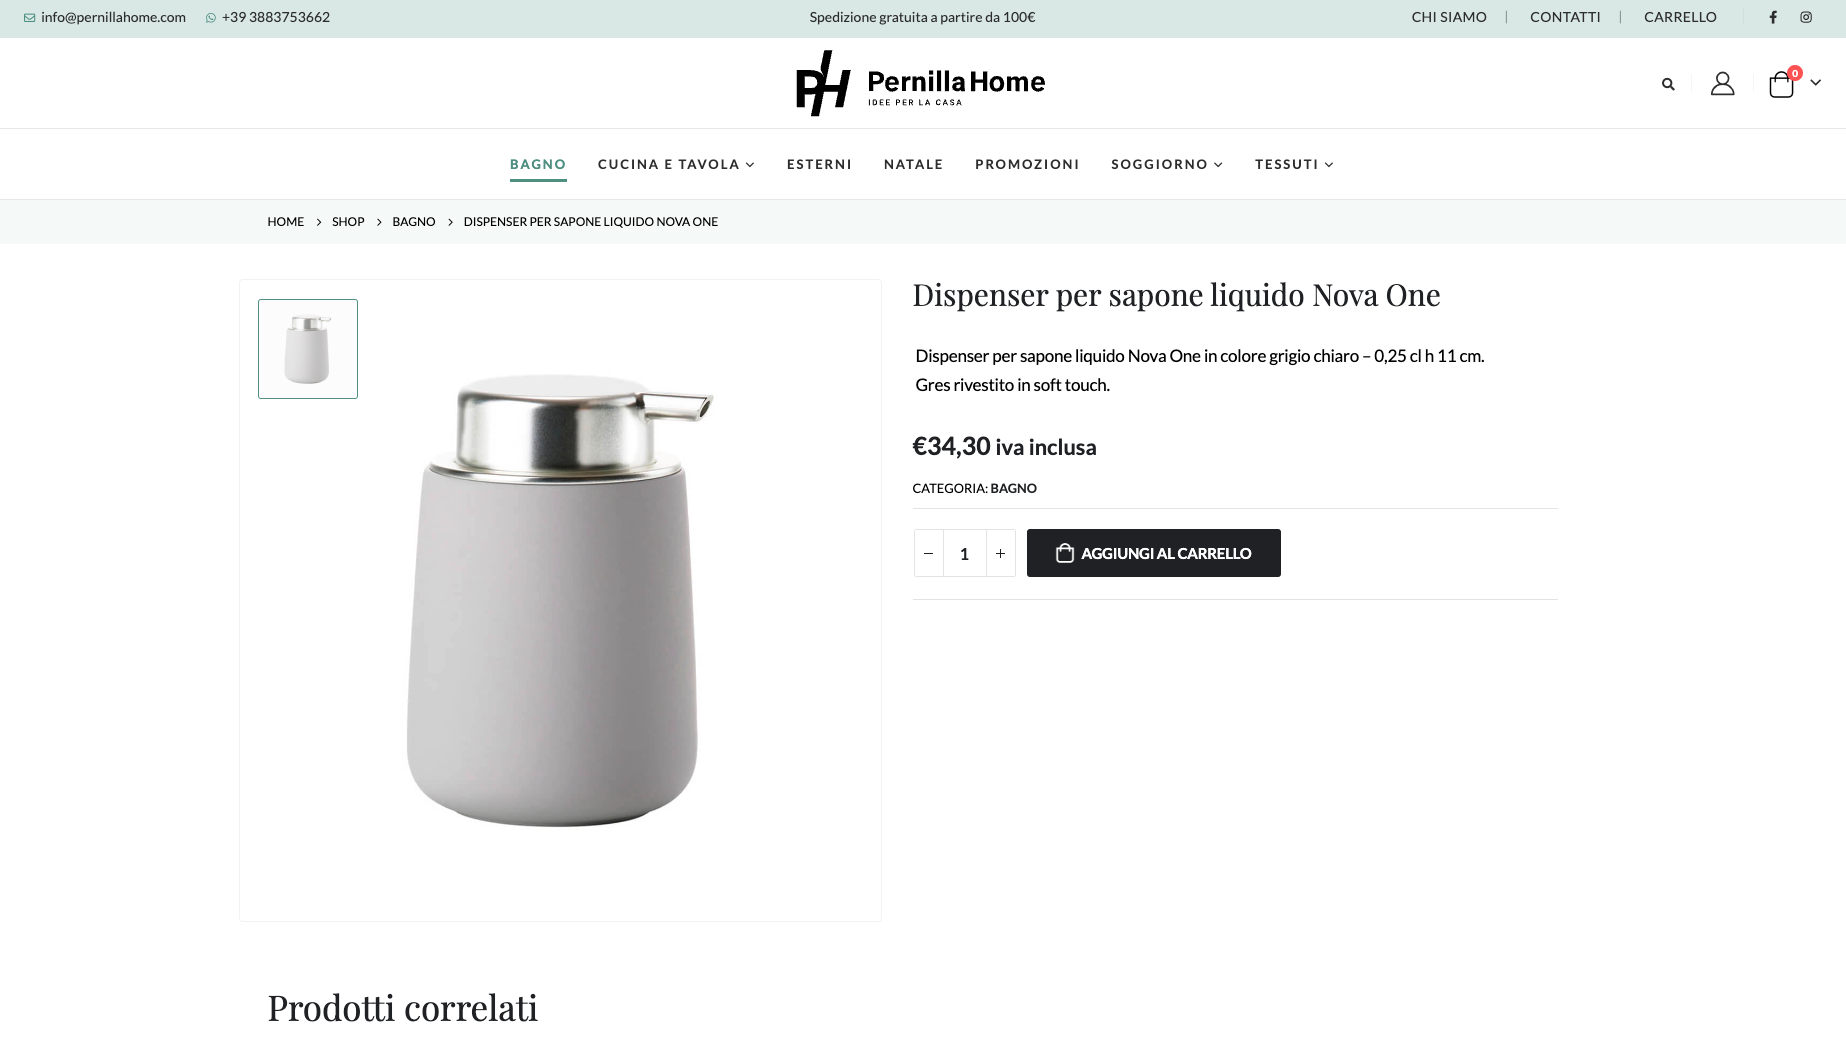Visit the Facebook page icon
Image resolution: width=1846 pixels, height=1060 pixels.
point(1773,17)
